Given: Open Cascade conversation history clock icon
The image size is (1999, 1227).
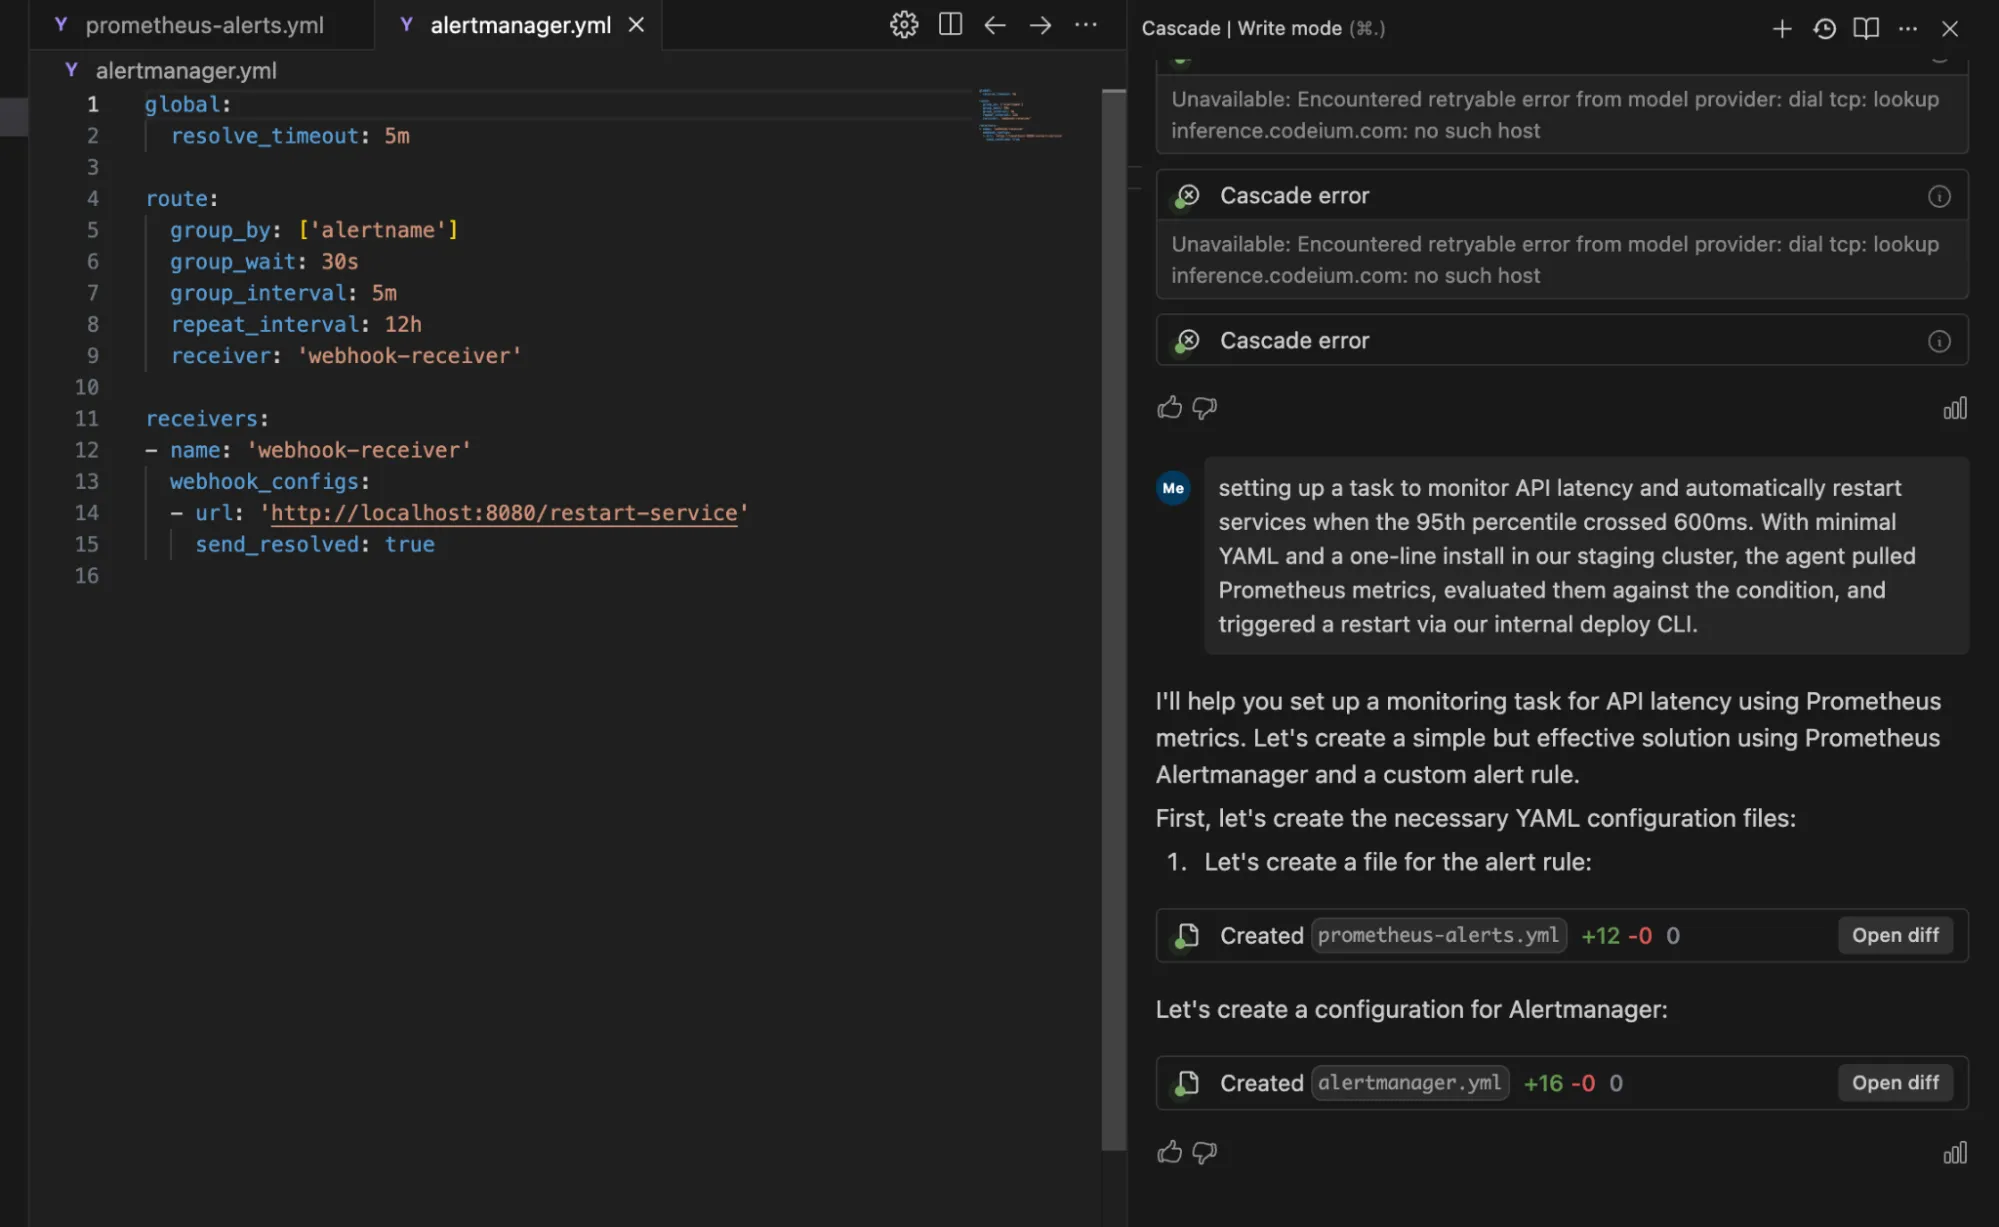Looking at the screenshot, I should [x=1824, y=29].
